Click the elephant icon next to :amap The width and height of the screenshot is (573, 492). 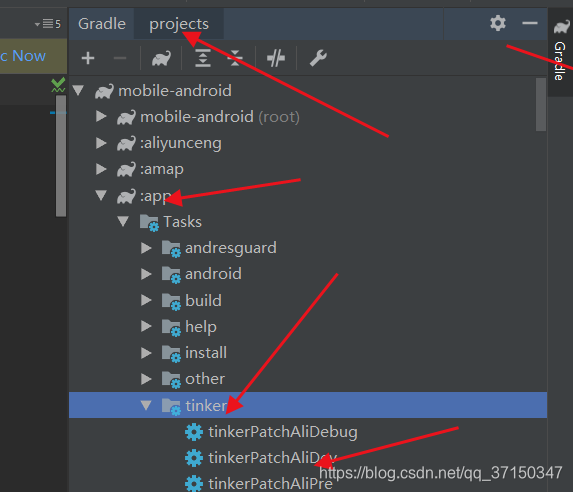click(126, 169)
